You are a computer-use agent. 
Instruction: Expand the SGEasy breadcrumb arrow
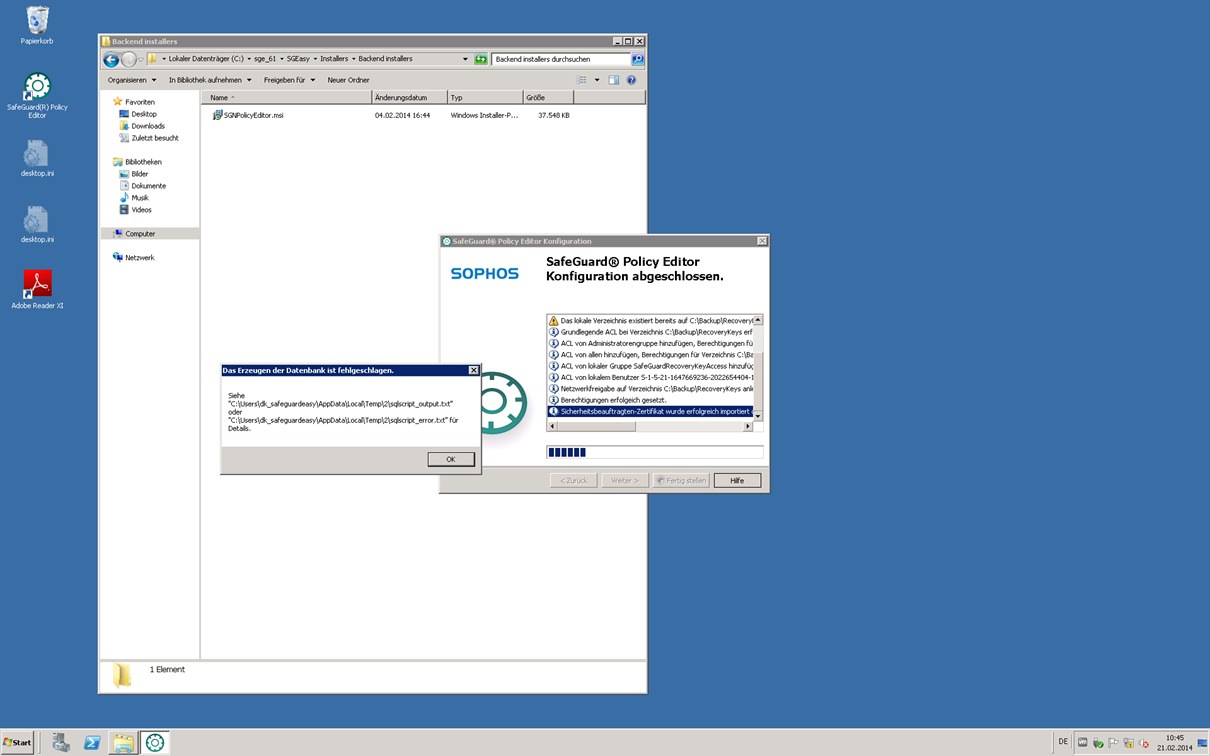point(315,59)
